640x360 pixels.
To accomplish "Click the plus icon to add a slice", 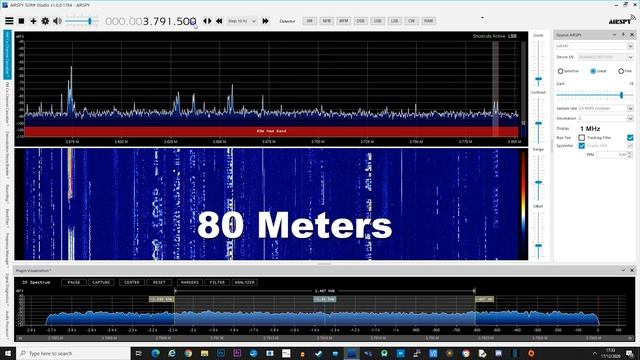I will click(x=33, y=21).
